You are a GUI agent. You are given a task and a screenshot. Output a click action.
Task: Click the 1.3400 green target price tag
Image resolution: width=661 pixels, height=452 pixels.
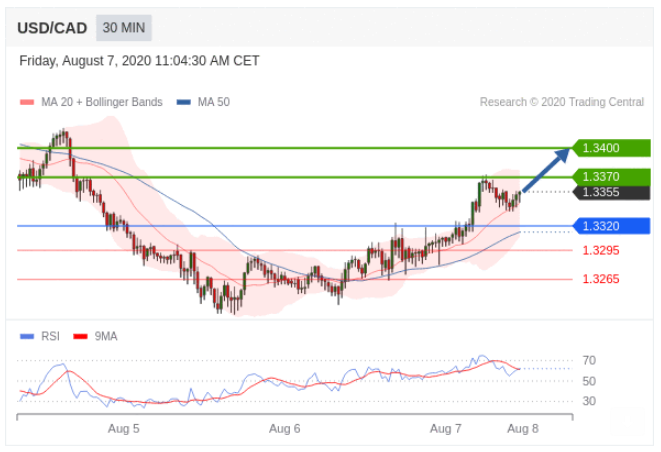[611, 148]
